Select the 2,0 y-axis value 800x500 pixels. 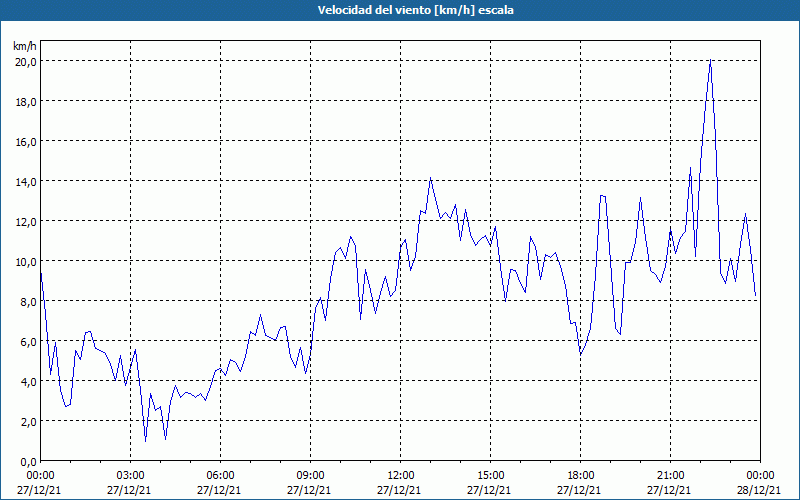point(29,422)
